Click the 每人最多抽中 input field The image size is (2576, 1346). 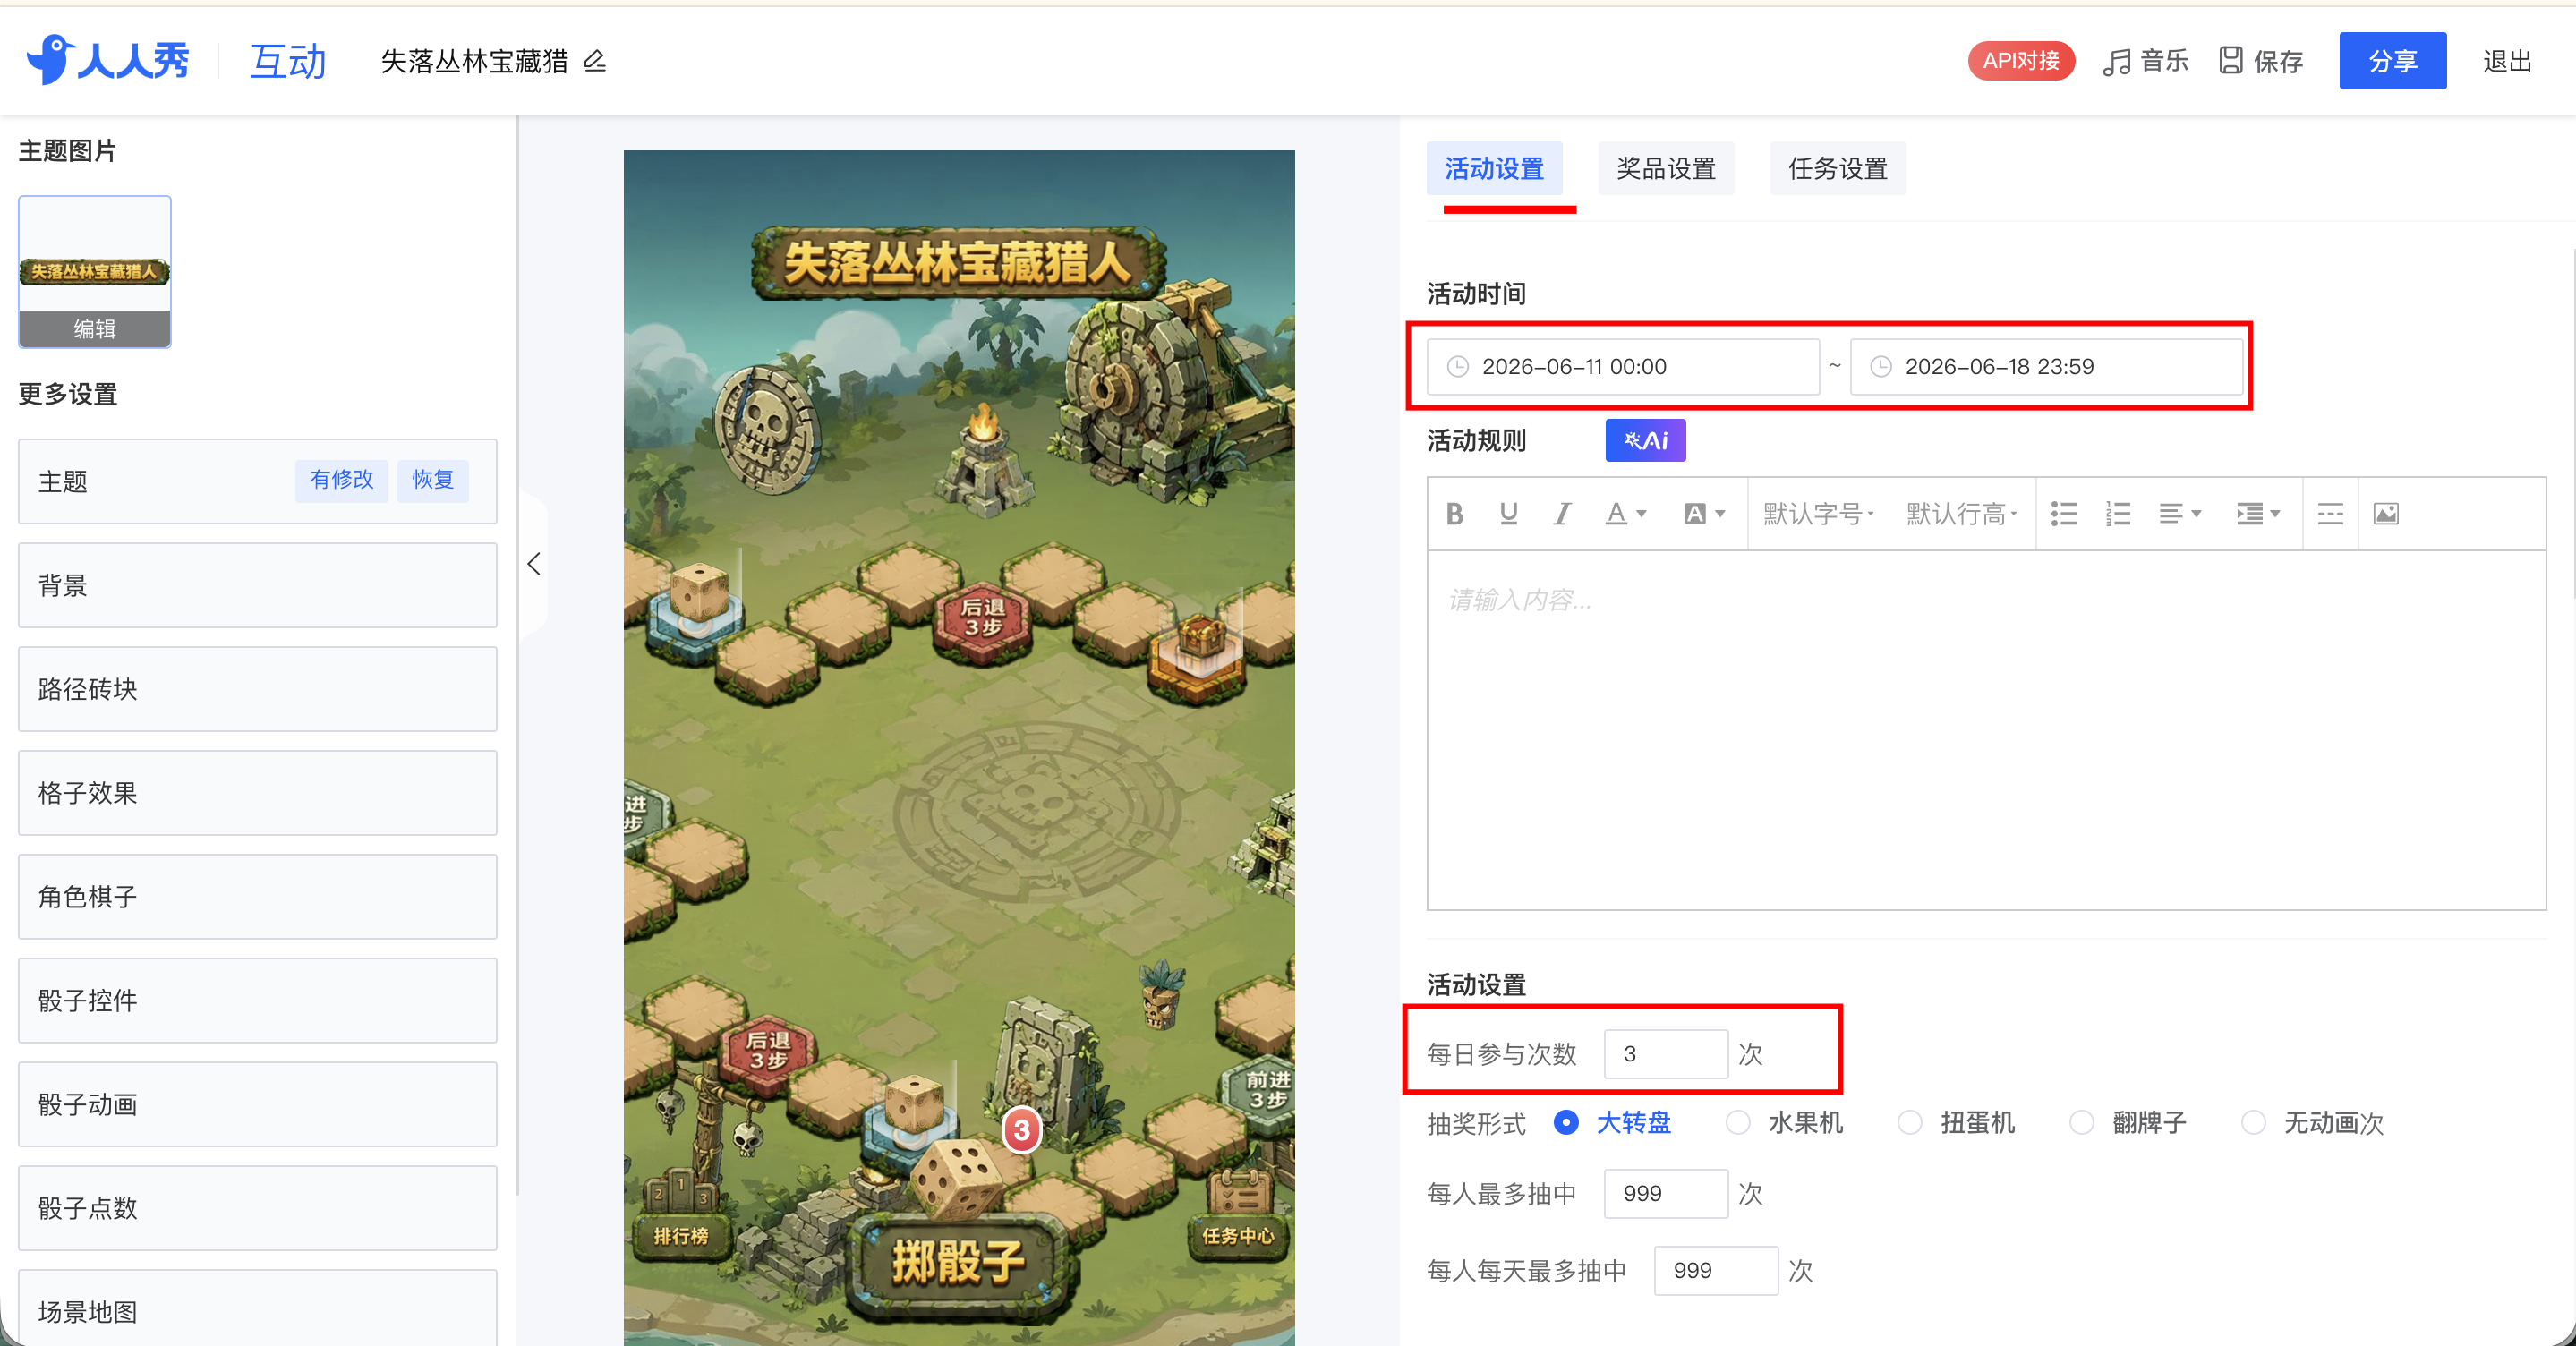[1666, 1193]
